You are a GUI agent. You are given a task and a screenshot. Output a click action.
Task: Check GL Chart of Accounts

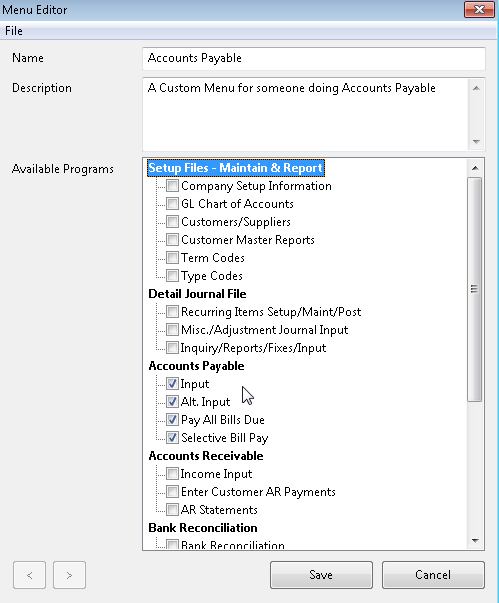[172, 203]
